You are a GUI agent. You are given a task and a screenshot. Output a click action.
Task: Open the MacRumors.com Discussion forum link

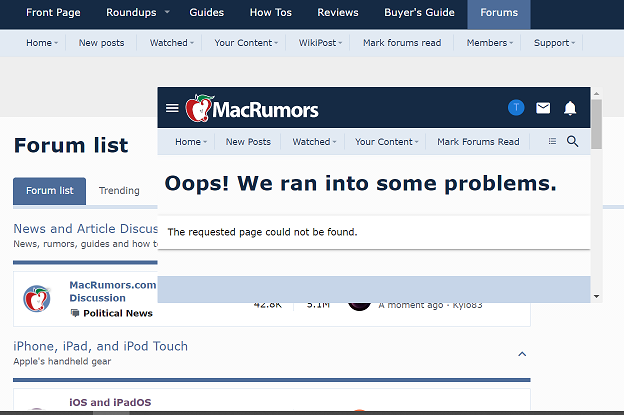[113, 291]
